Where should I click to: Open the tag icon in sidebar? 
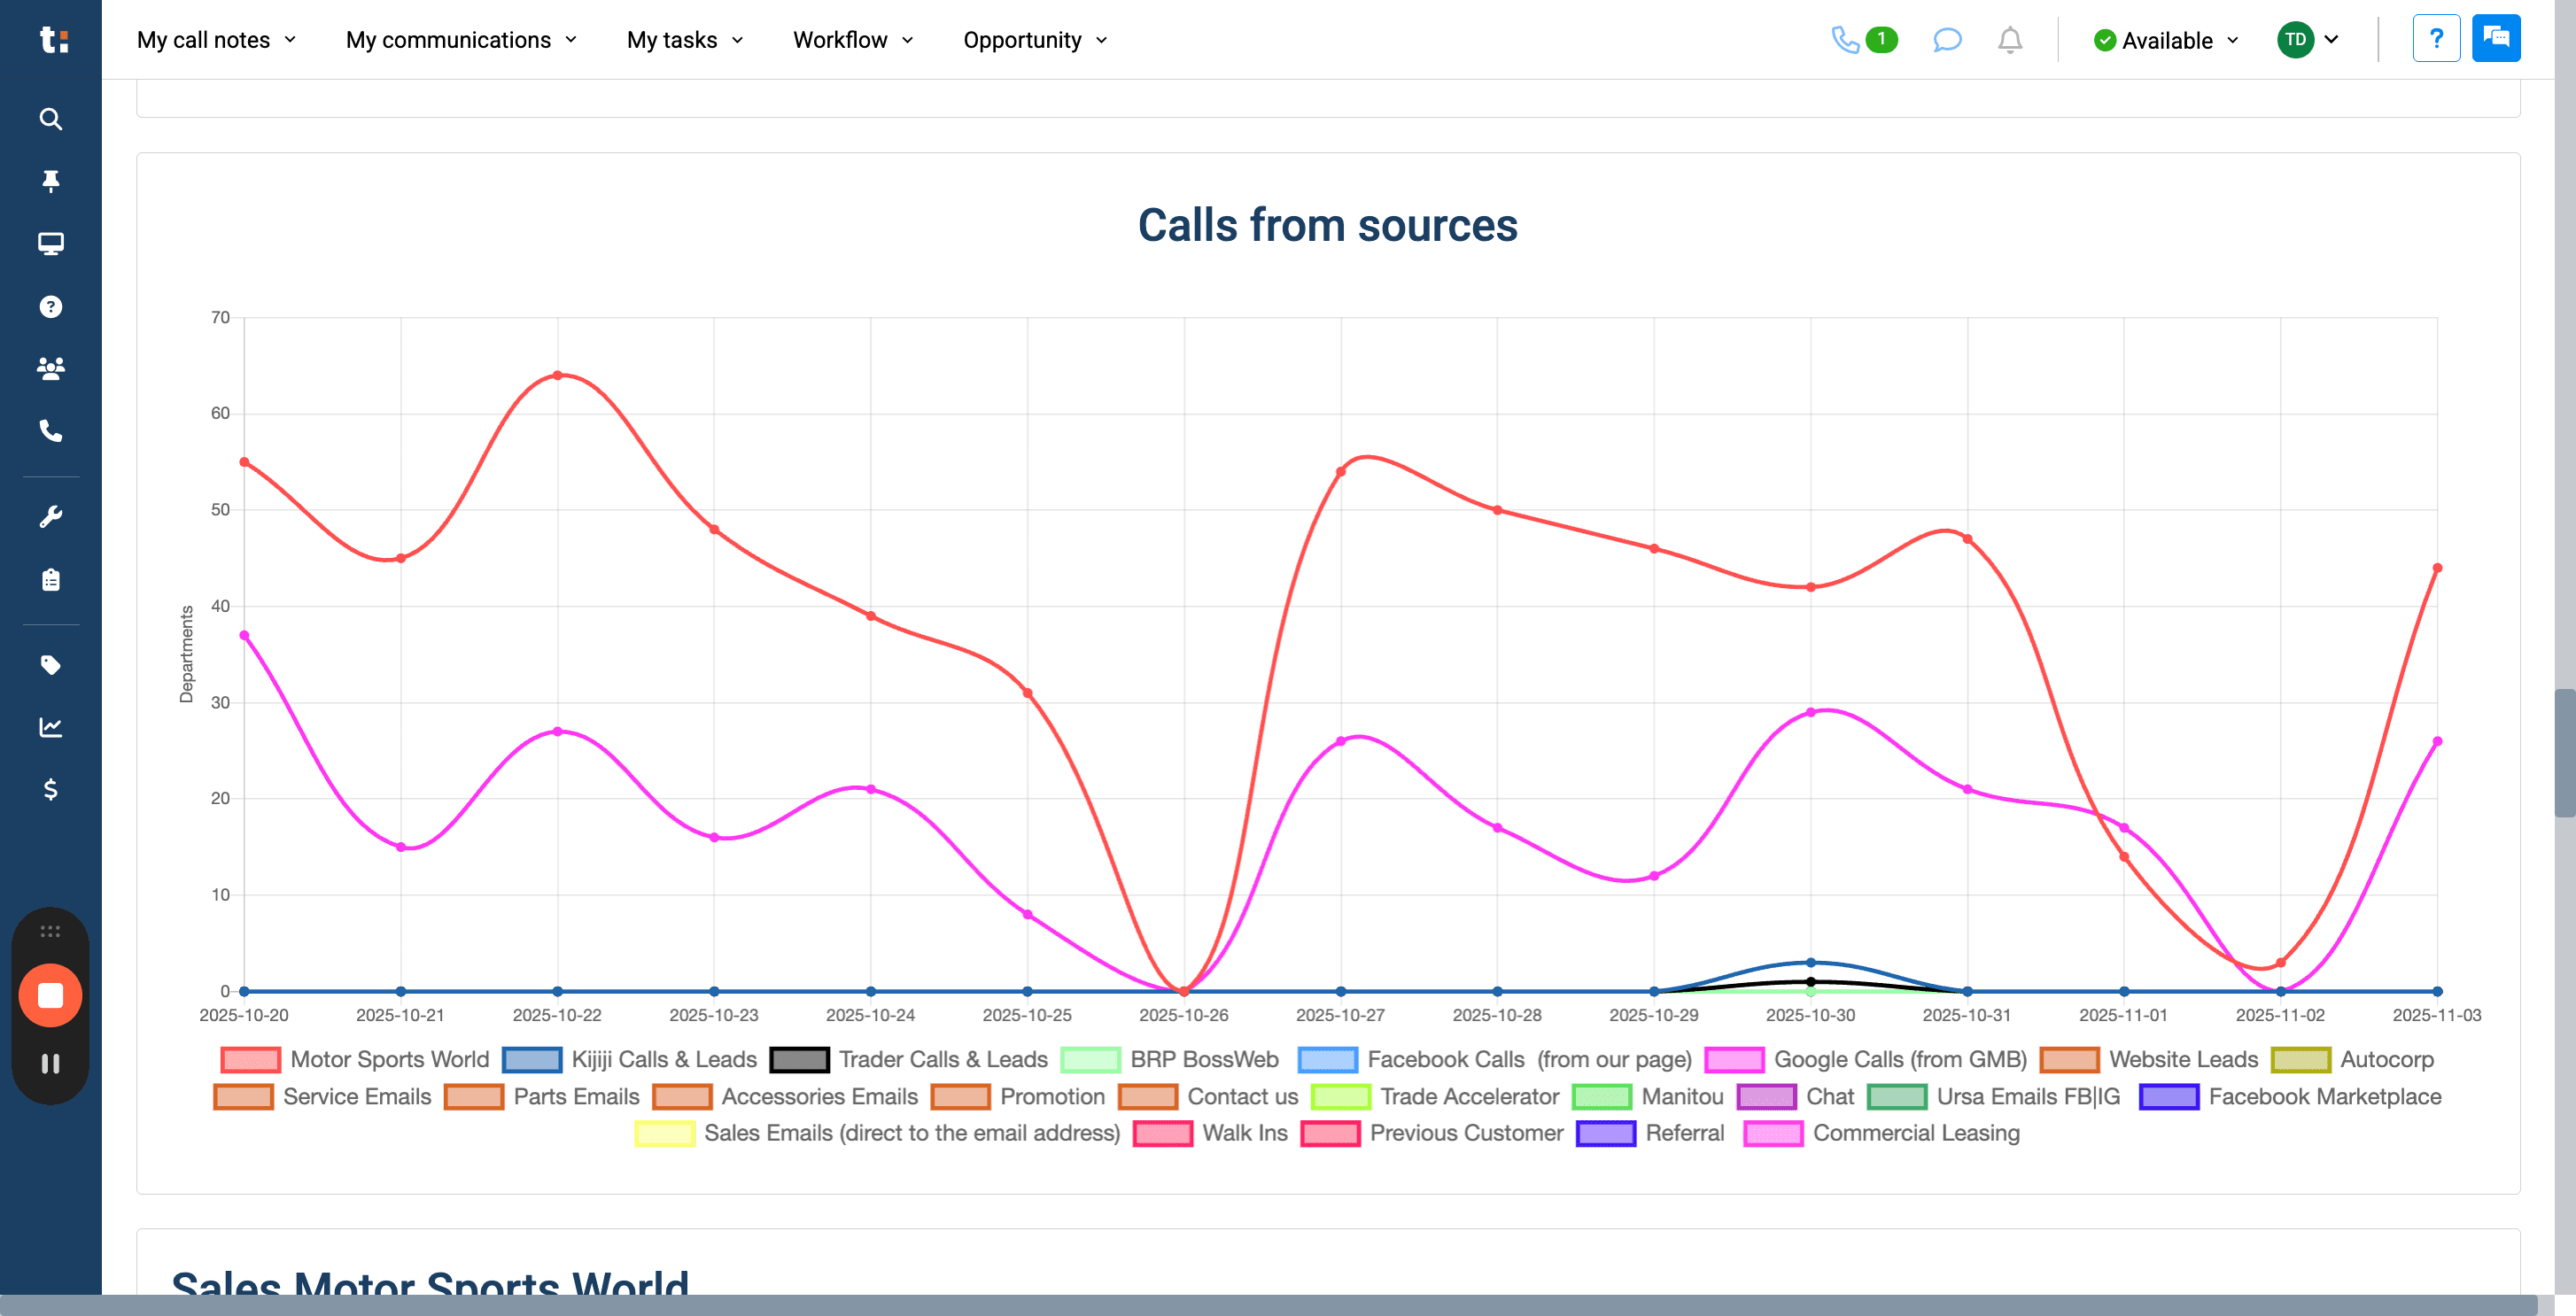51,665
